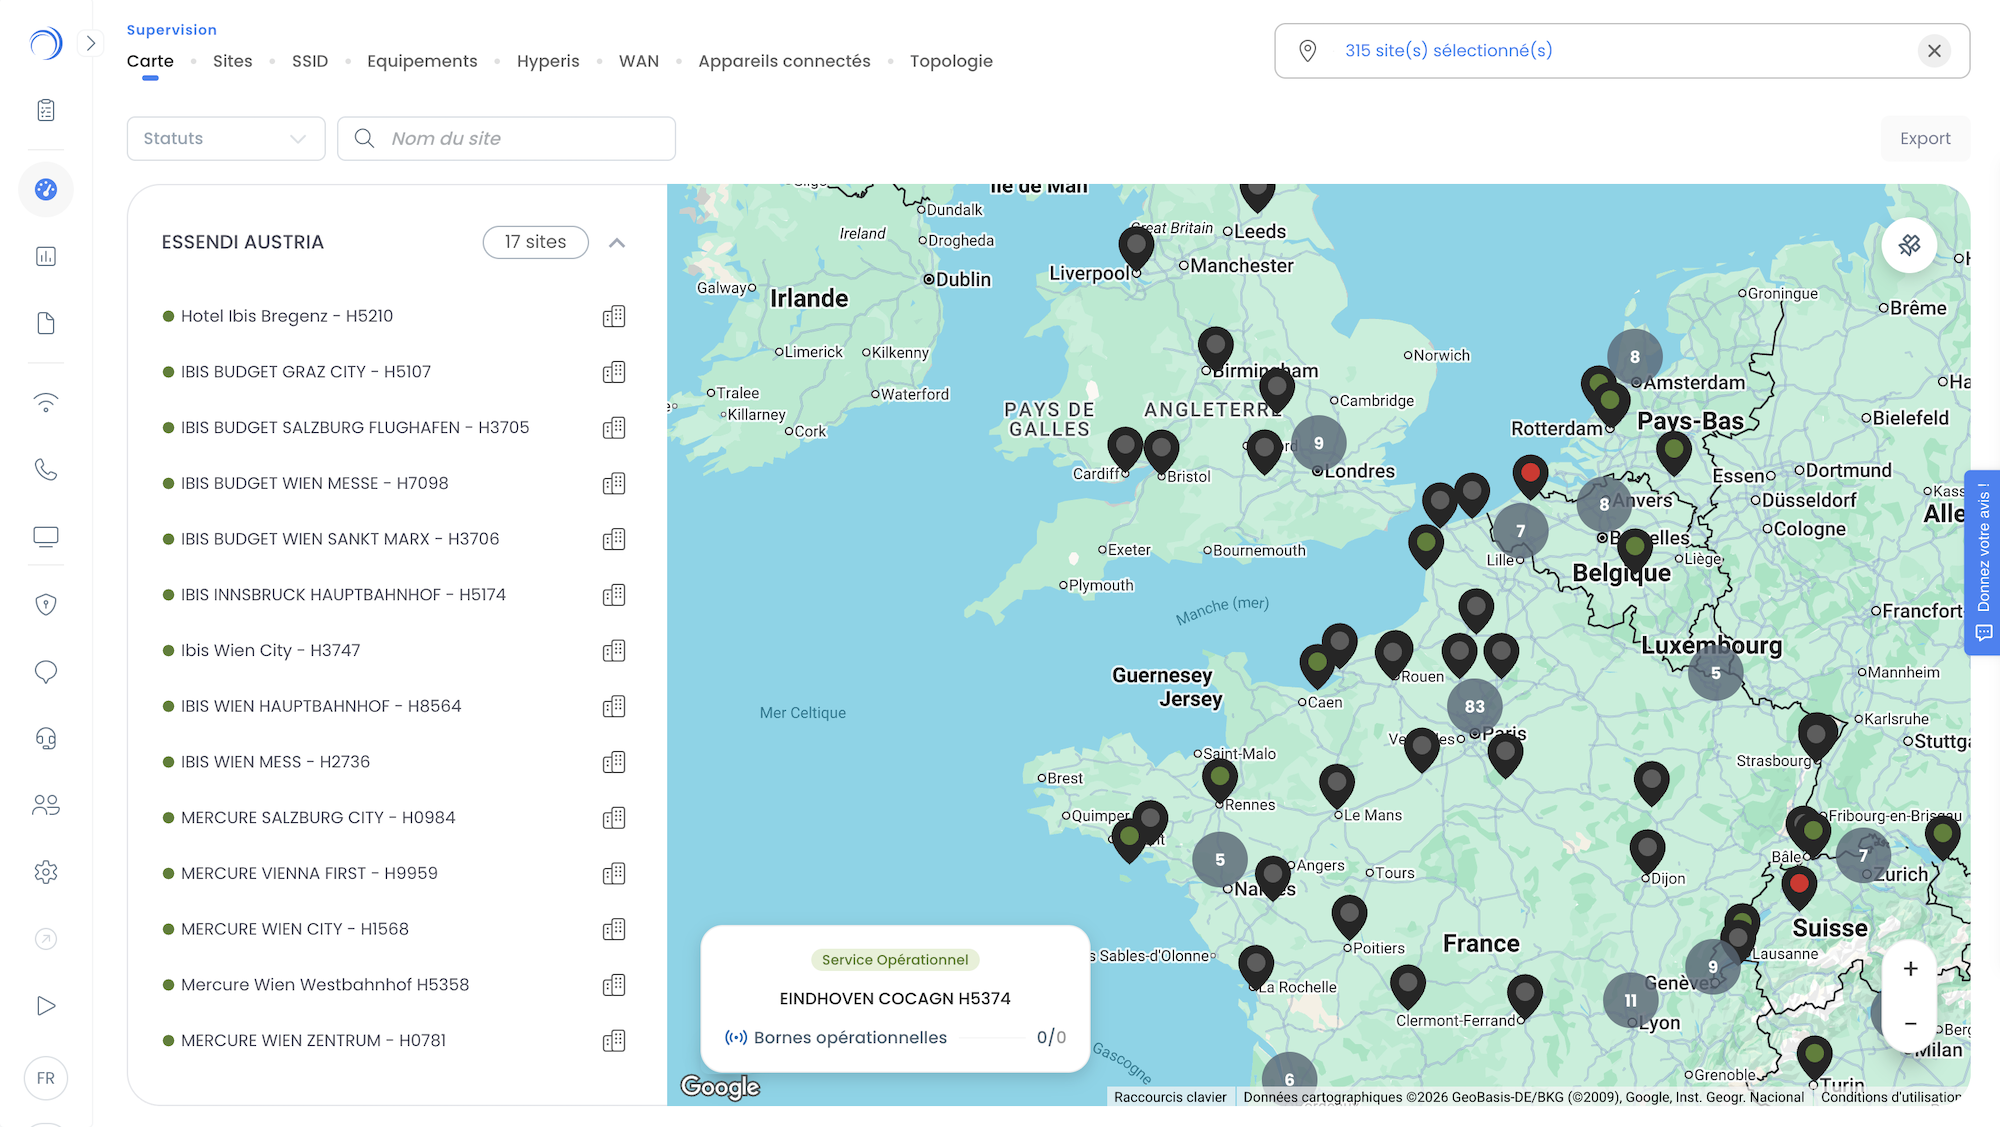Open the monitor screen sidebar icon
This screenshot has width=2000, height=1127.
[x=46, y=537]
